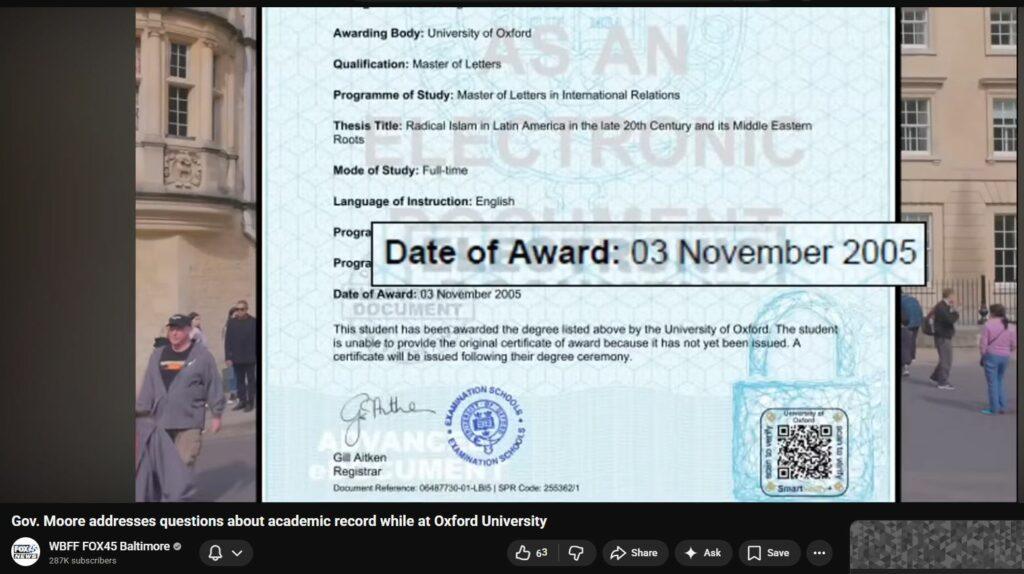Click the suggested video thumbnail at right
The height and width of the screenshot is (574, 1024).
point(936,547)
